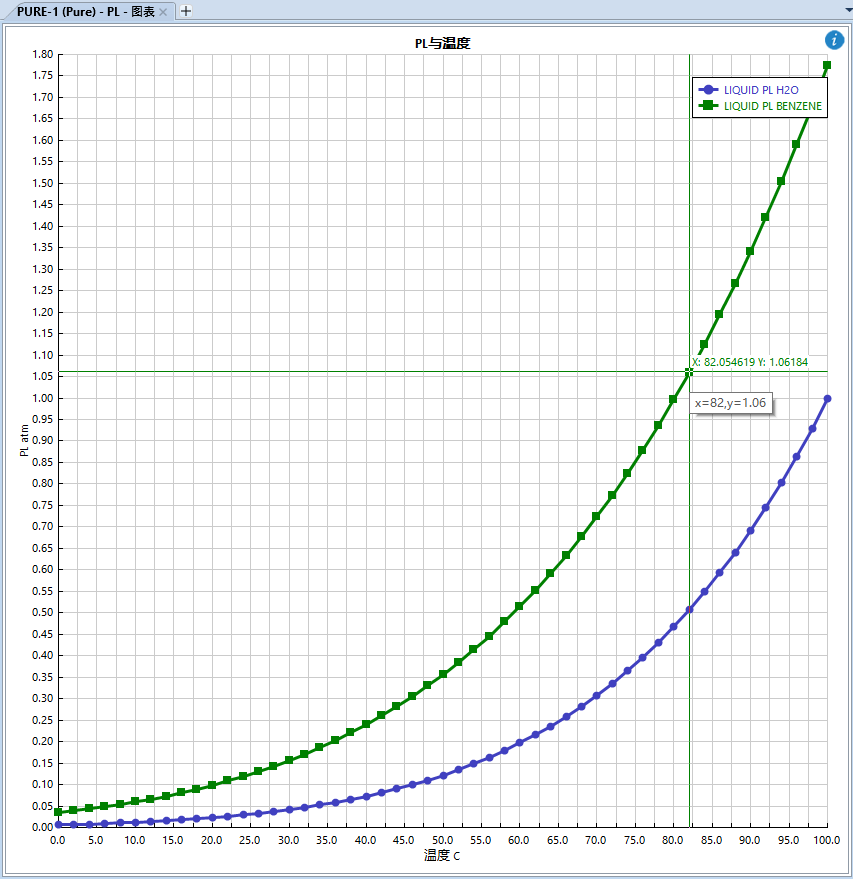Click the benzene data point at 100 C

click(x=827, y=66)
